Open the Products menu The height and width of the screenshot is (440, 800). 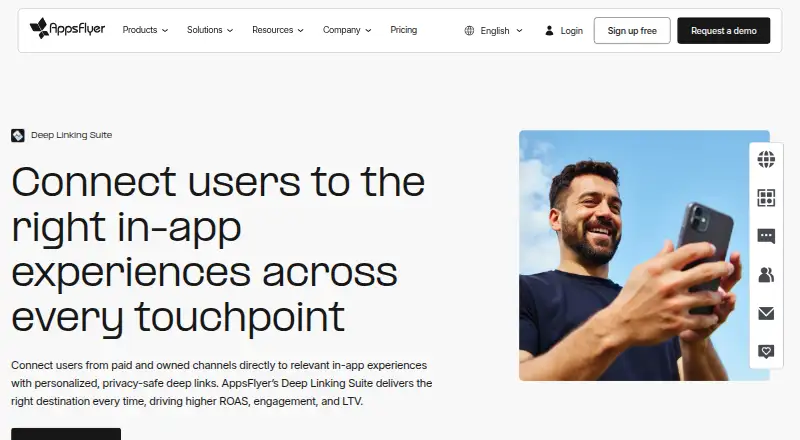point(140,30)
